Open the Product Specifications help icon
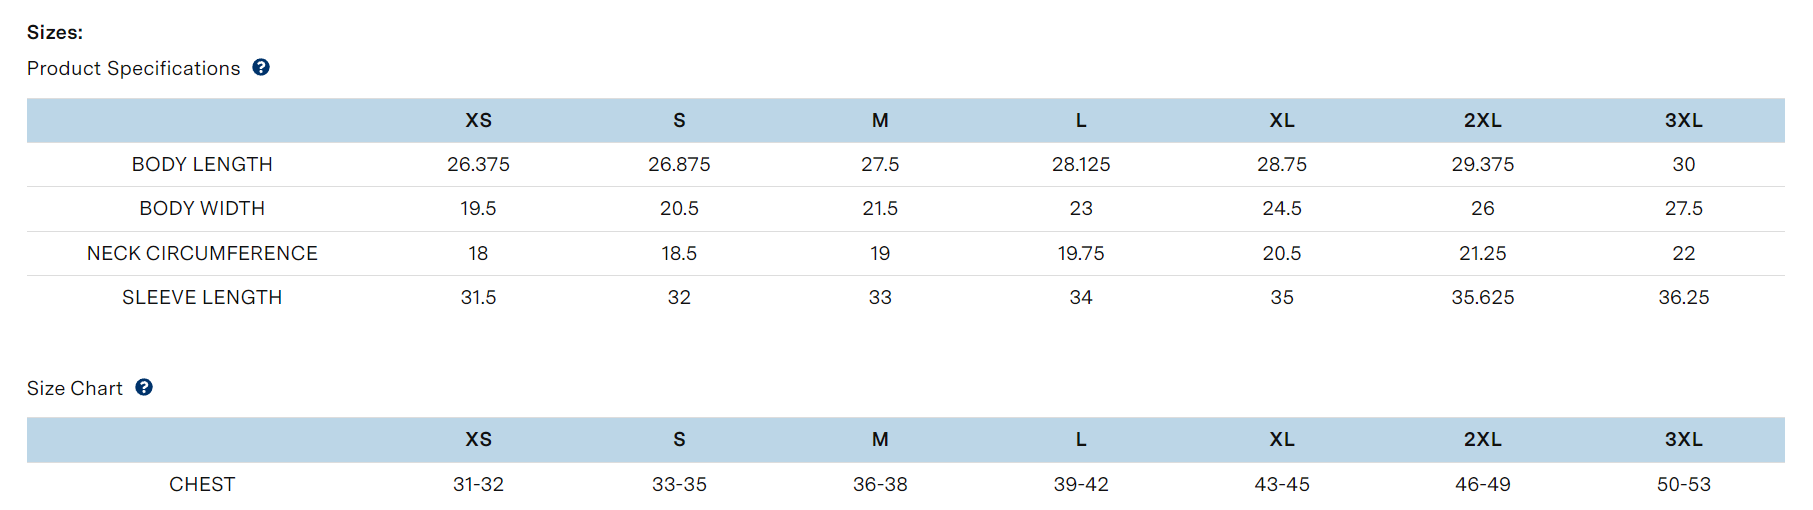 coord(261,67)
